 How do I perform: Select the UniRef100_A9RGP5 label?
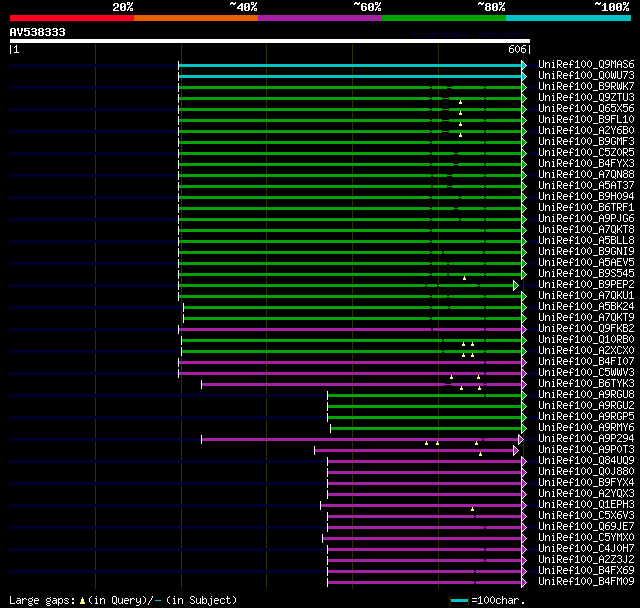[x=586, y=417]
